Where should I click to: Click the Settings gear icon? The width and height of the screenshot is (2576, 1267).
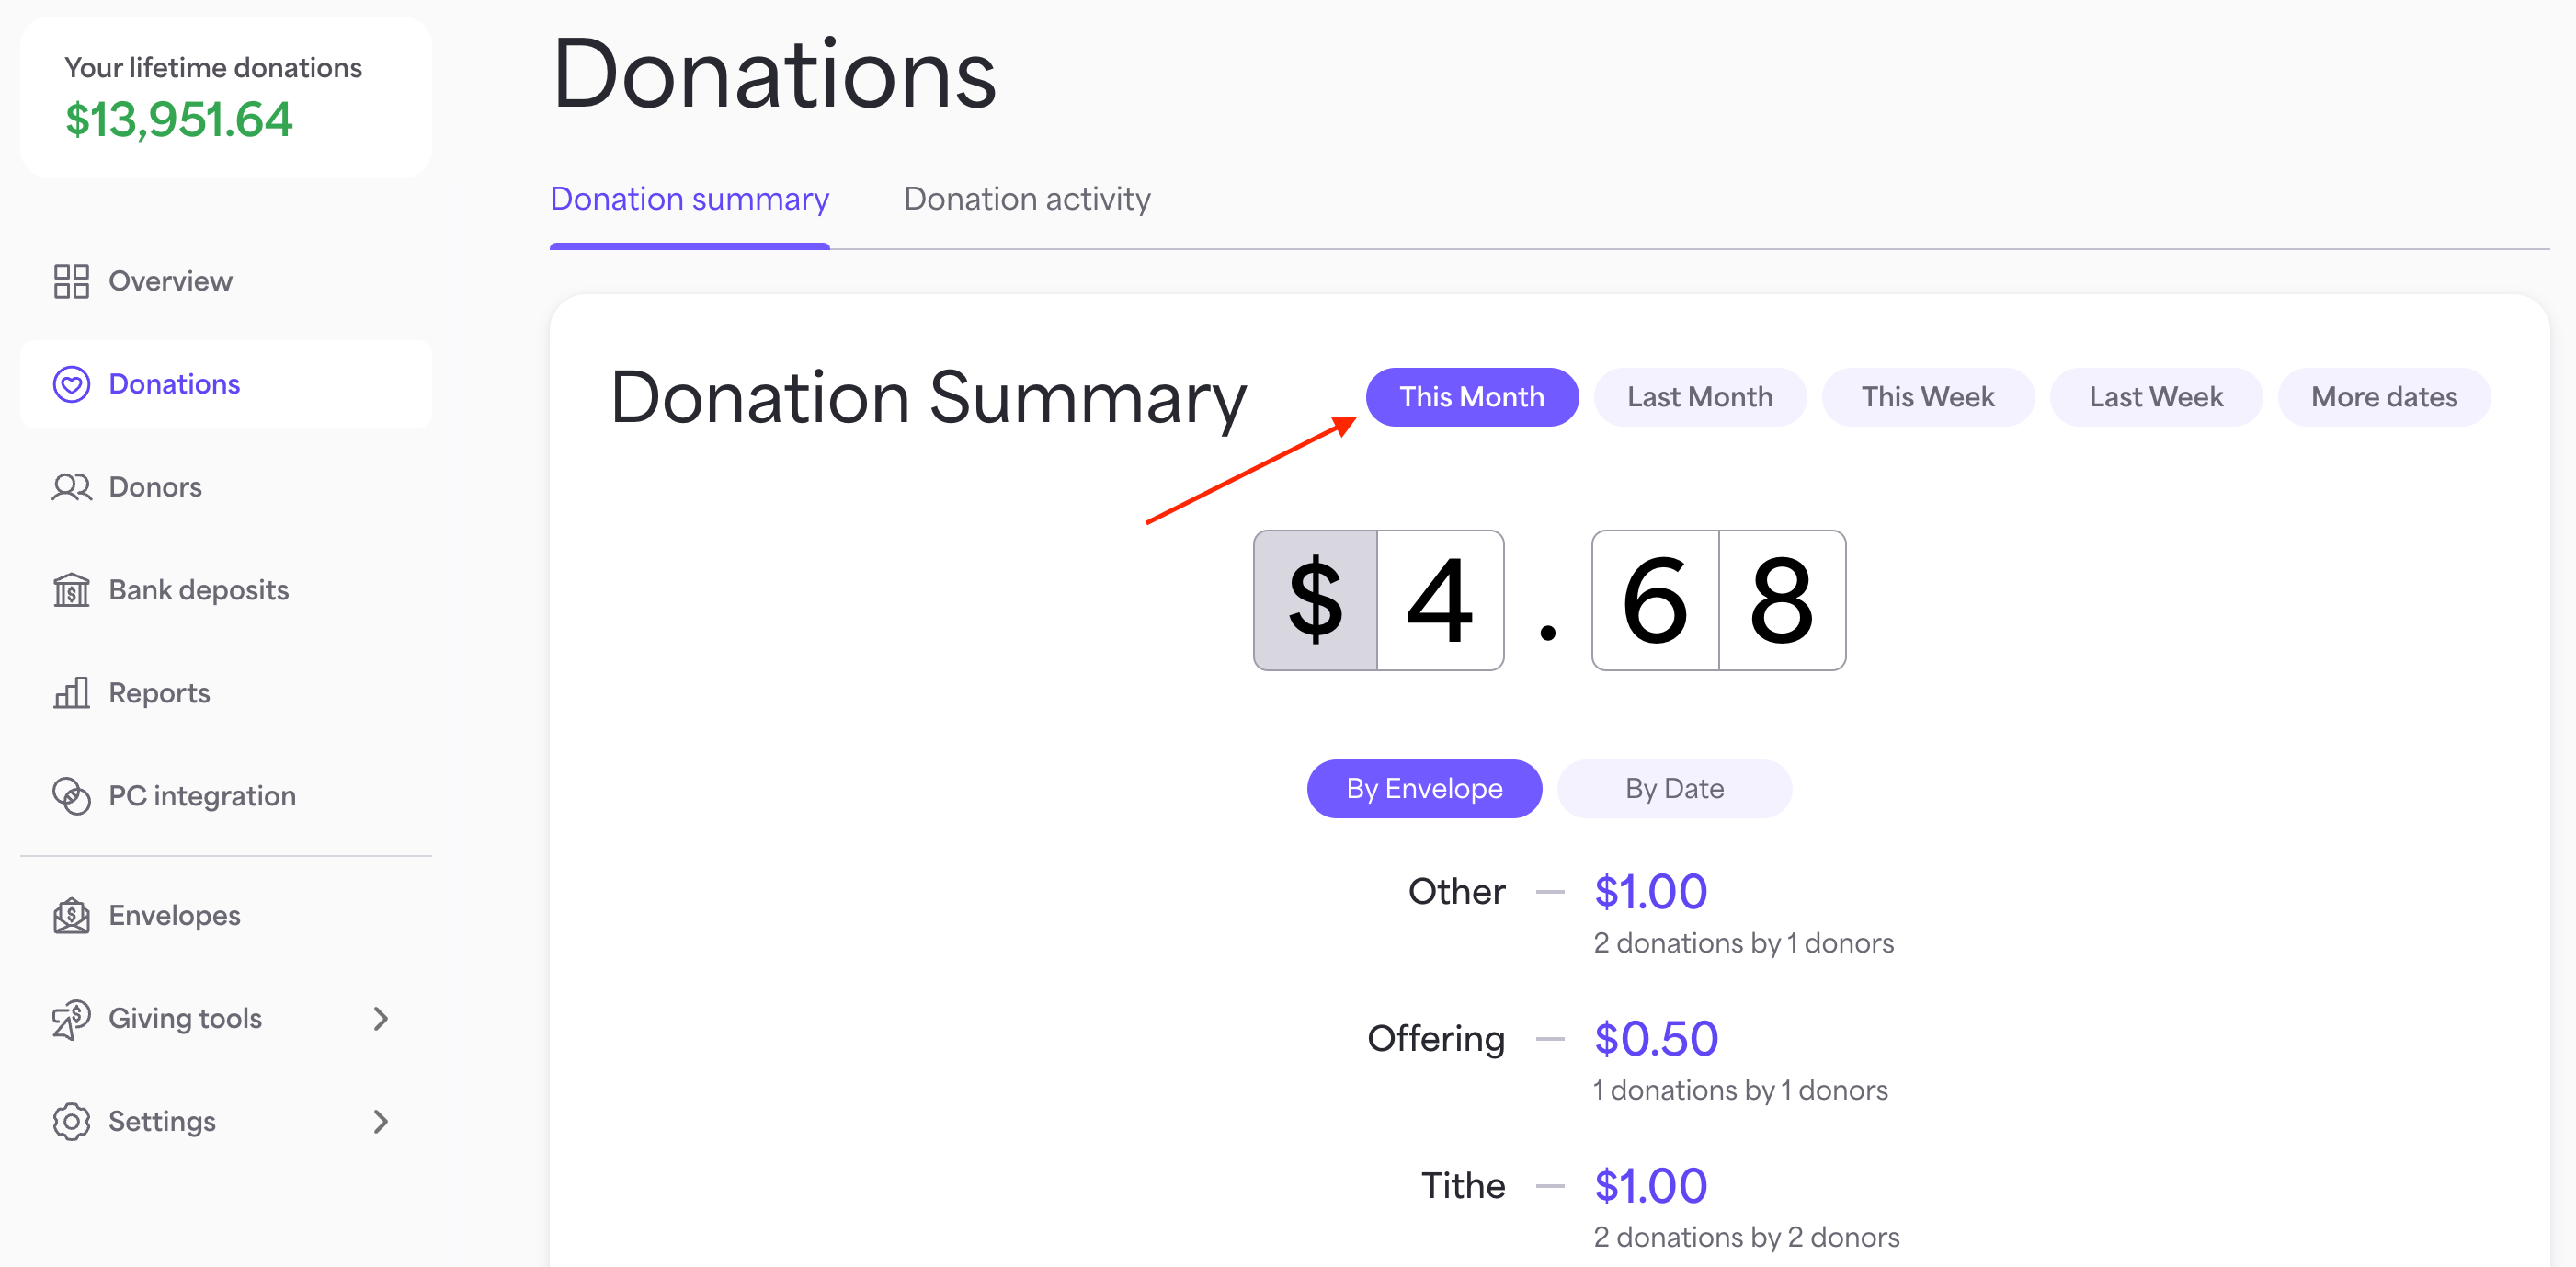(71, 1121)
